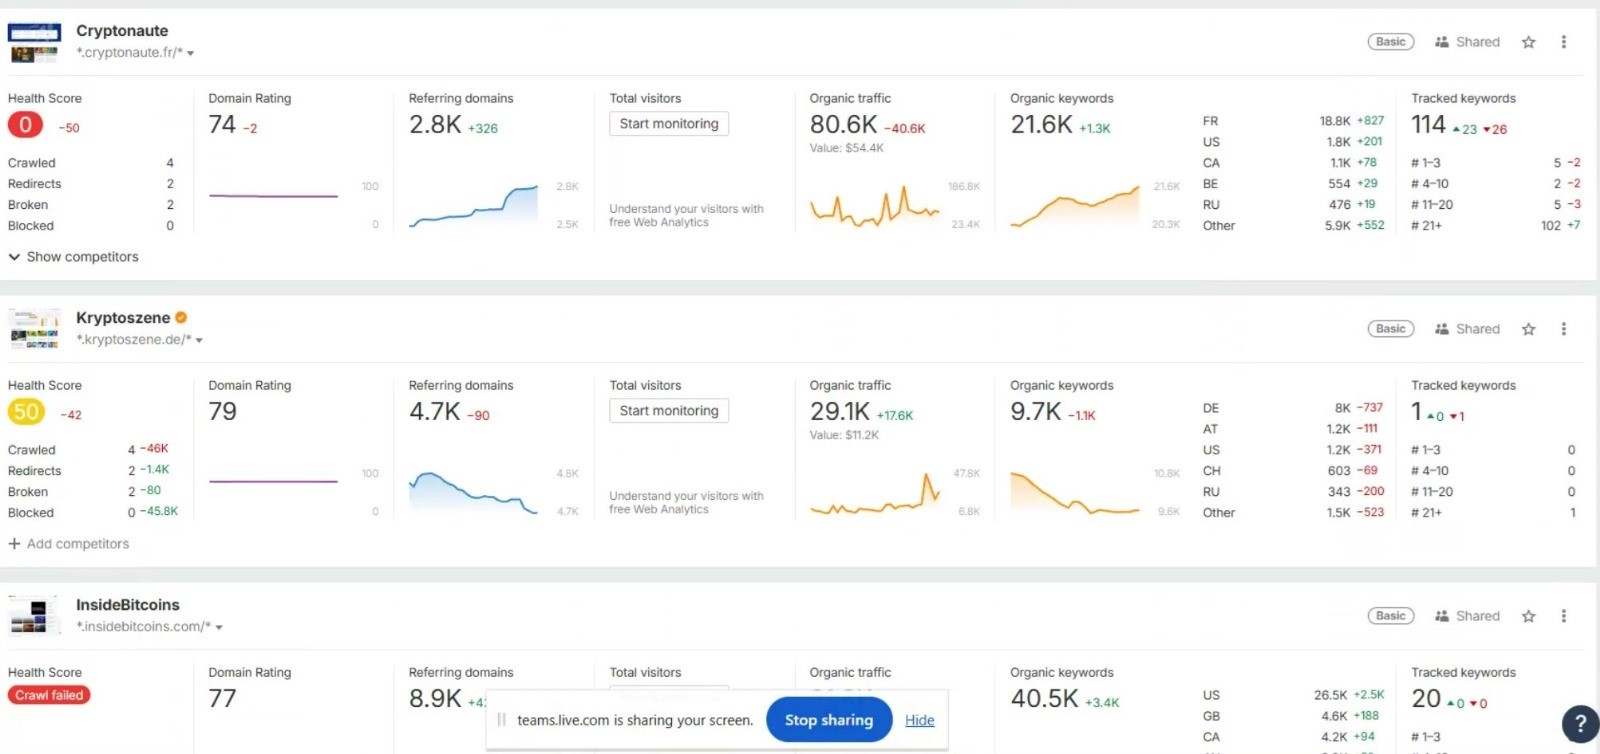Open Kryptoszene more options menu

pos(1564,329)
